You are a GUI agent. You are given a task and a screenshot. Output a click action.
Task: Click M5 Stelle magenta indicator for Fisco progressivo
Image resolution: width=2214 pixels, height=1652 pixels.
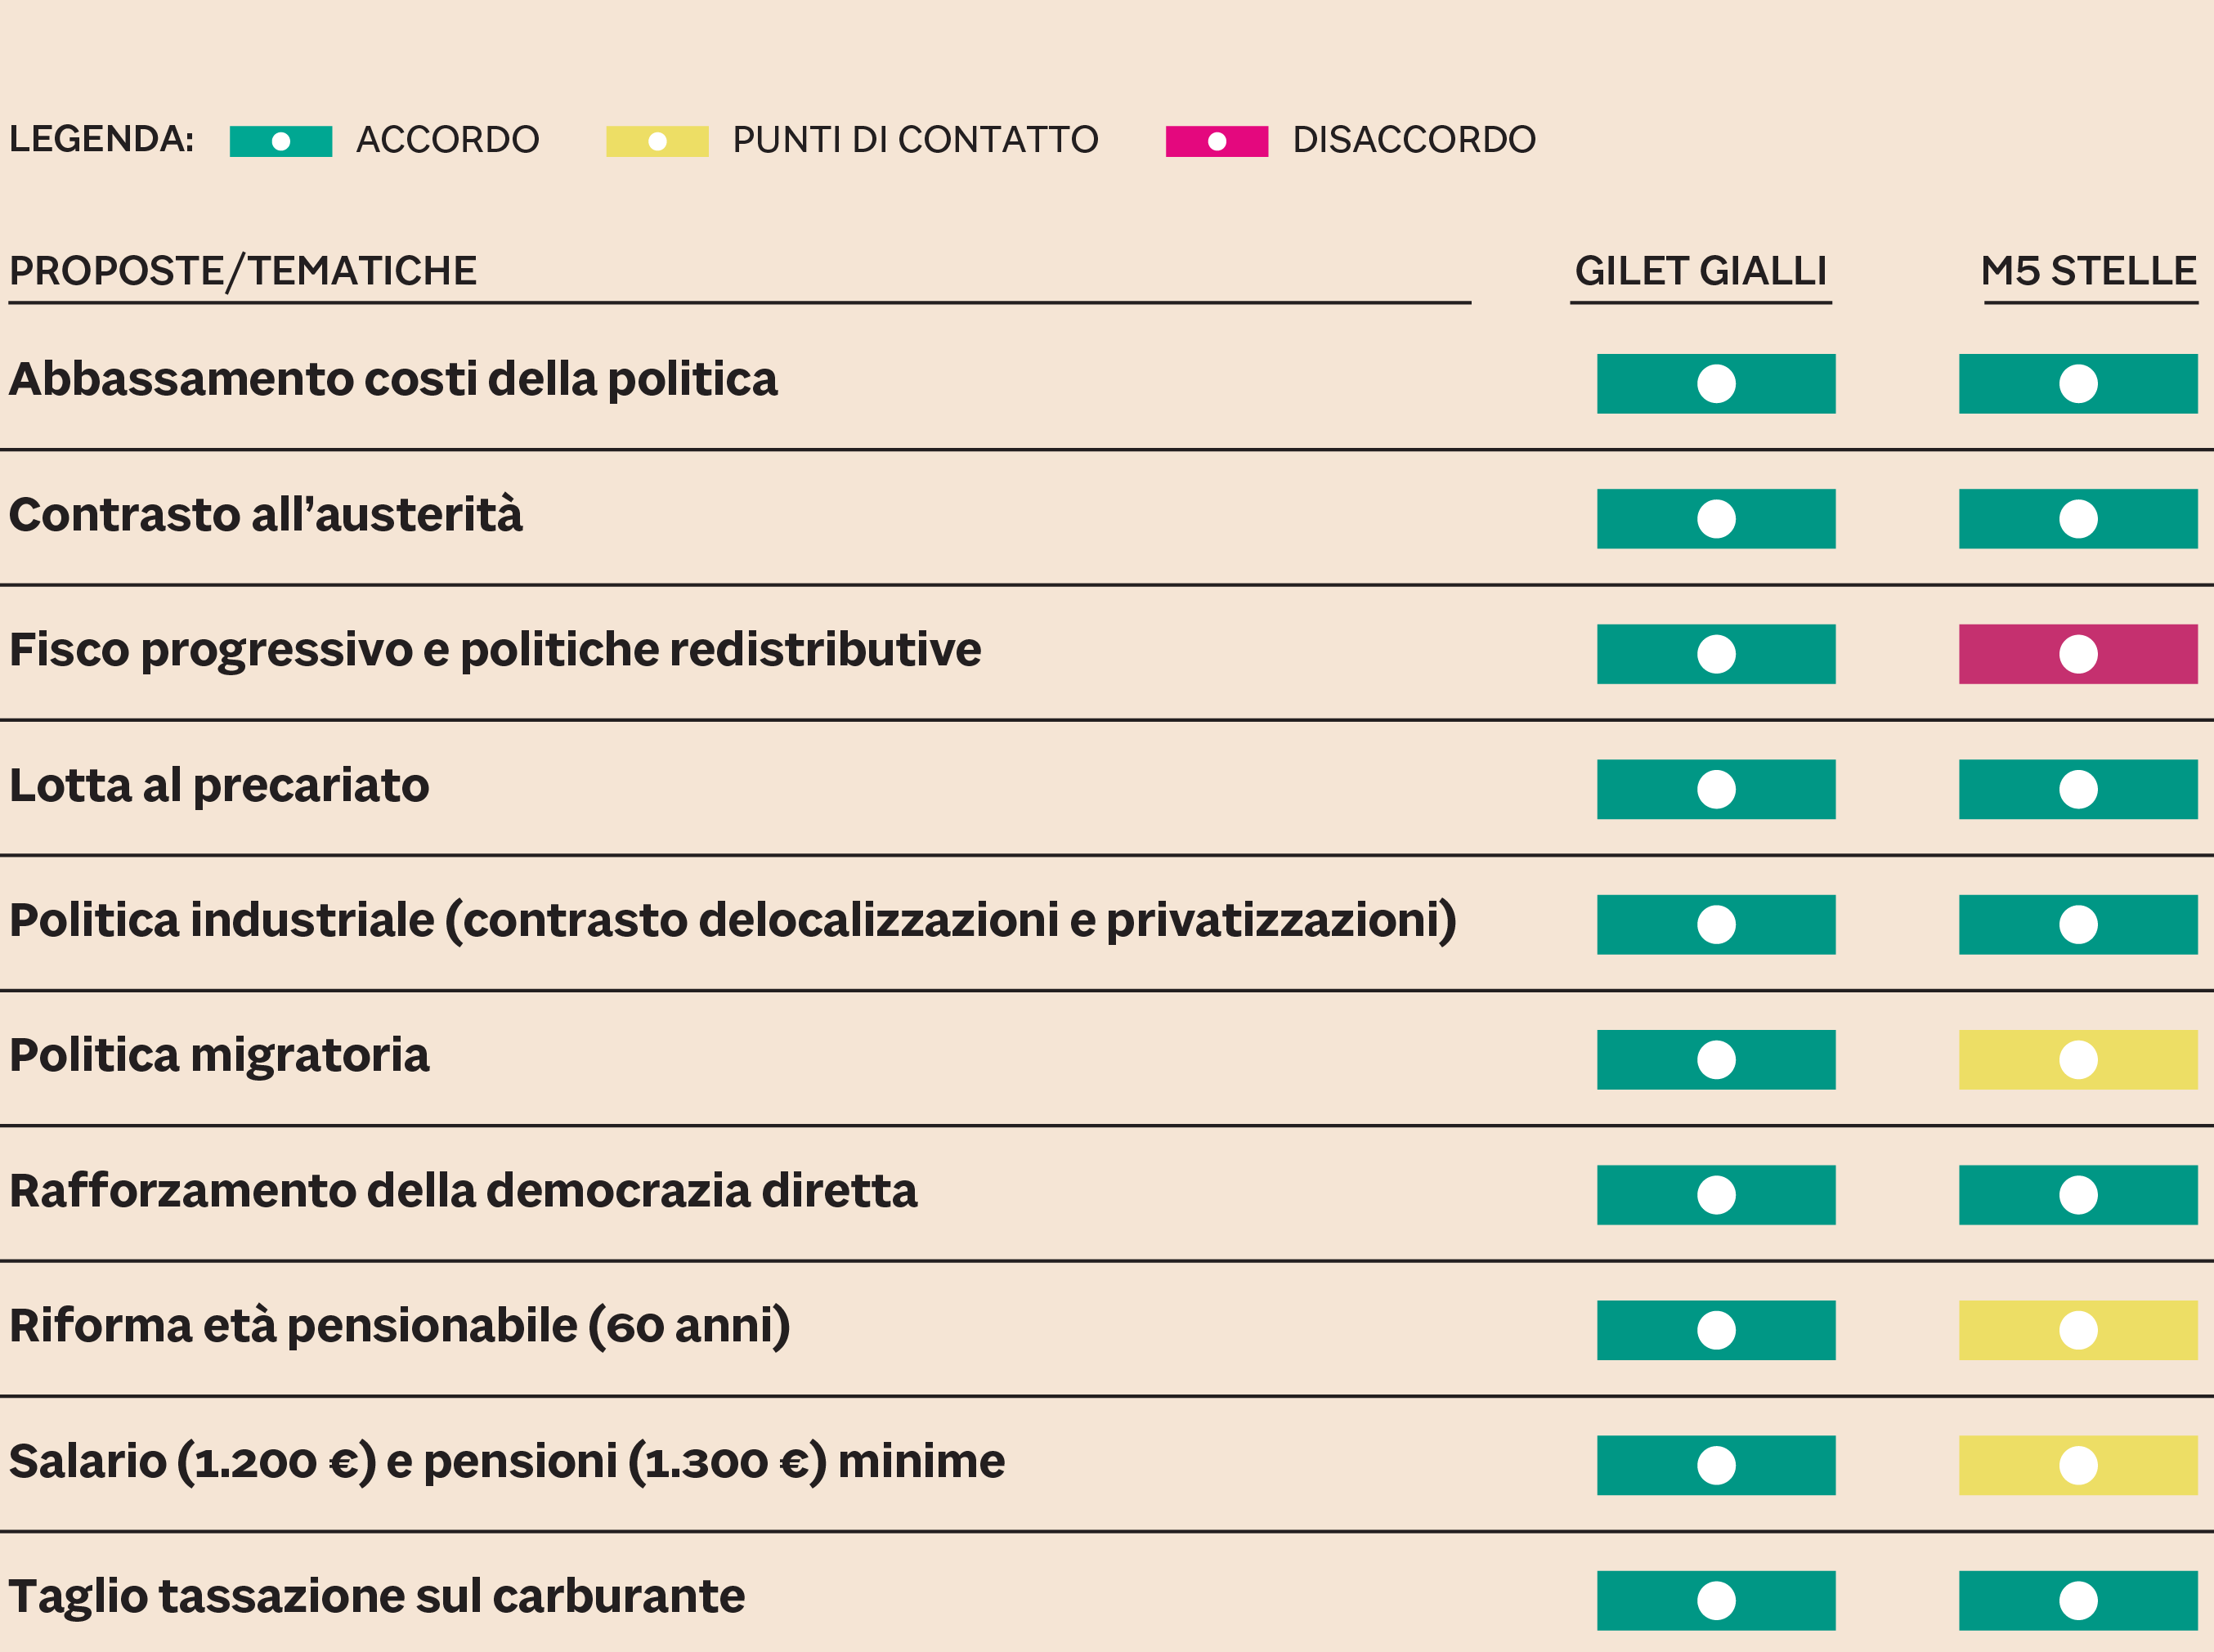pos(2078,654)
